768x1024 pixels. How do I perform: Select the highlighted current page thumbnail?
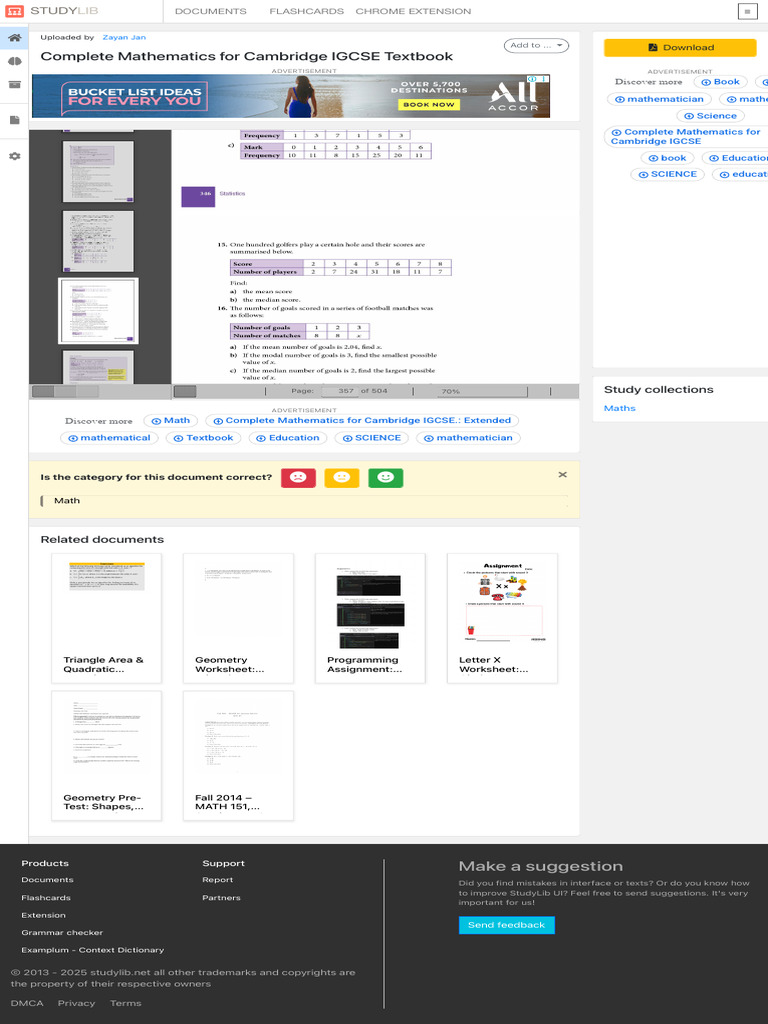coord(99,311)
